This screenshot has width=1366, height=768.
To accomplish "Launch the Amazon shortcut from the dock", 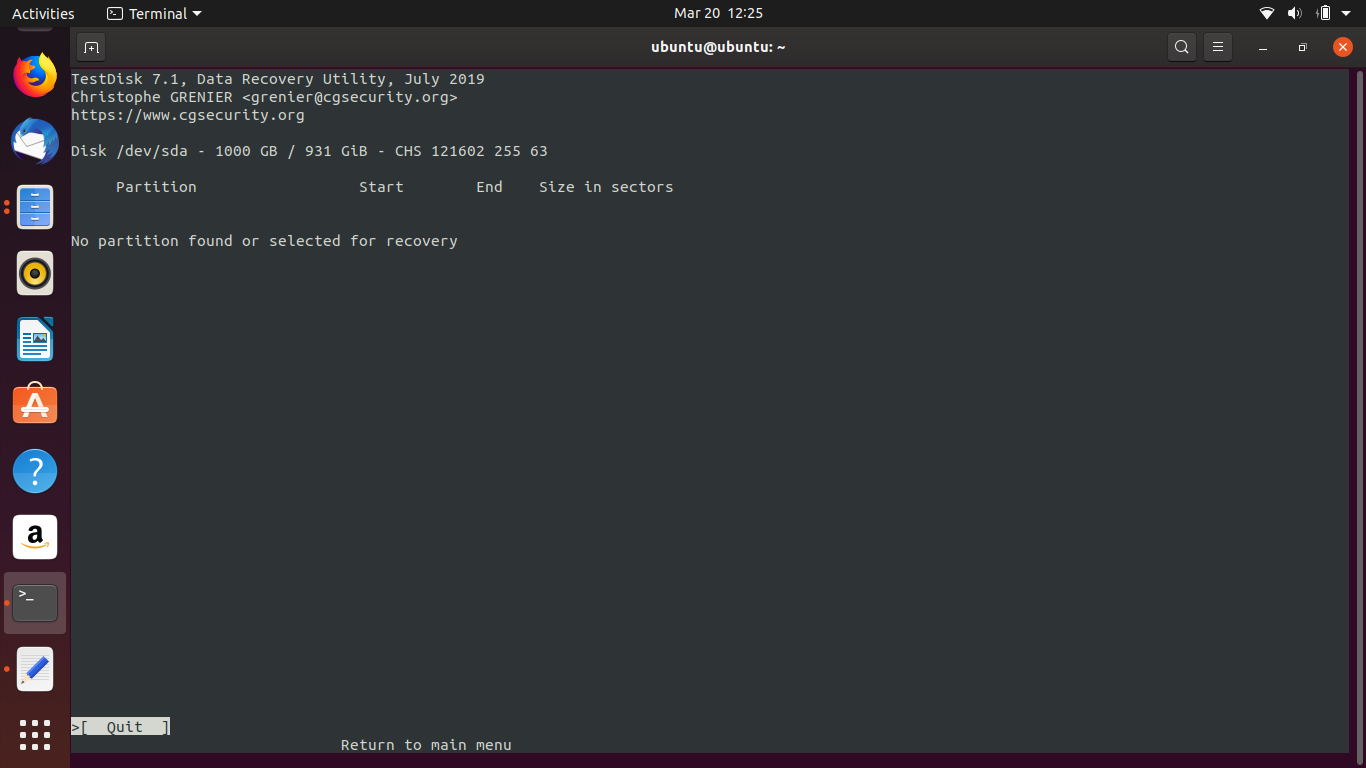I will coord(34,537).
